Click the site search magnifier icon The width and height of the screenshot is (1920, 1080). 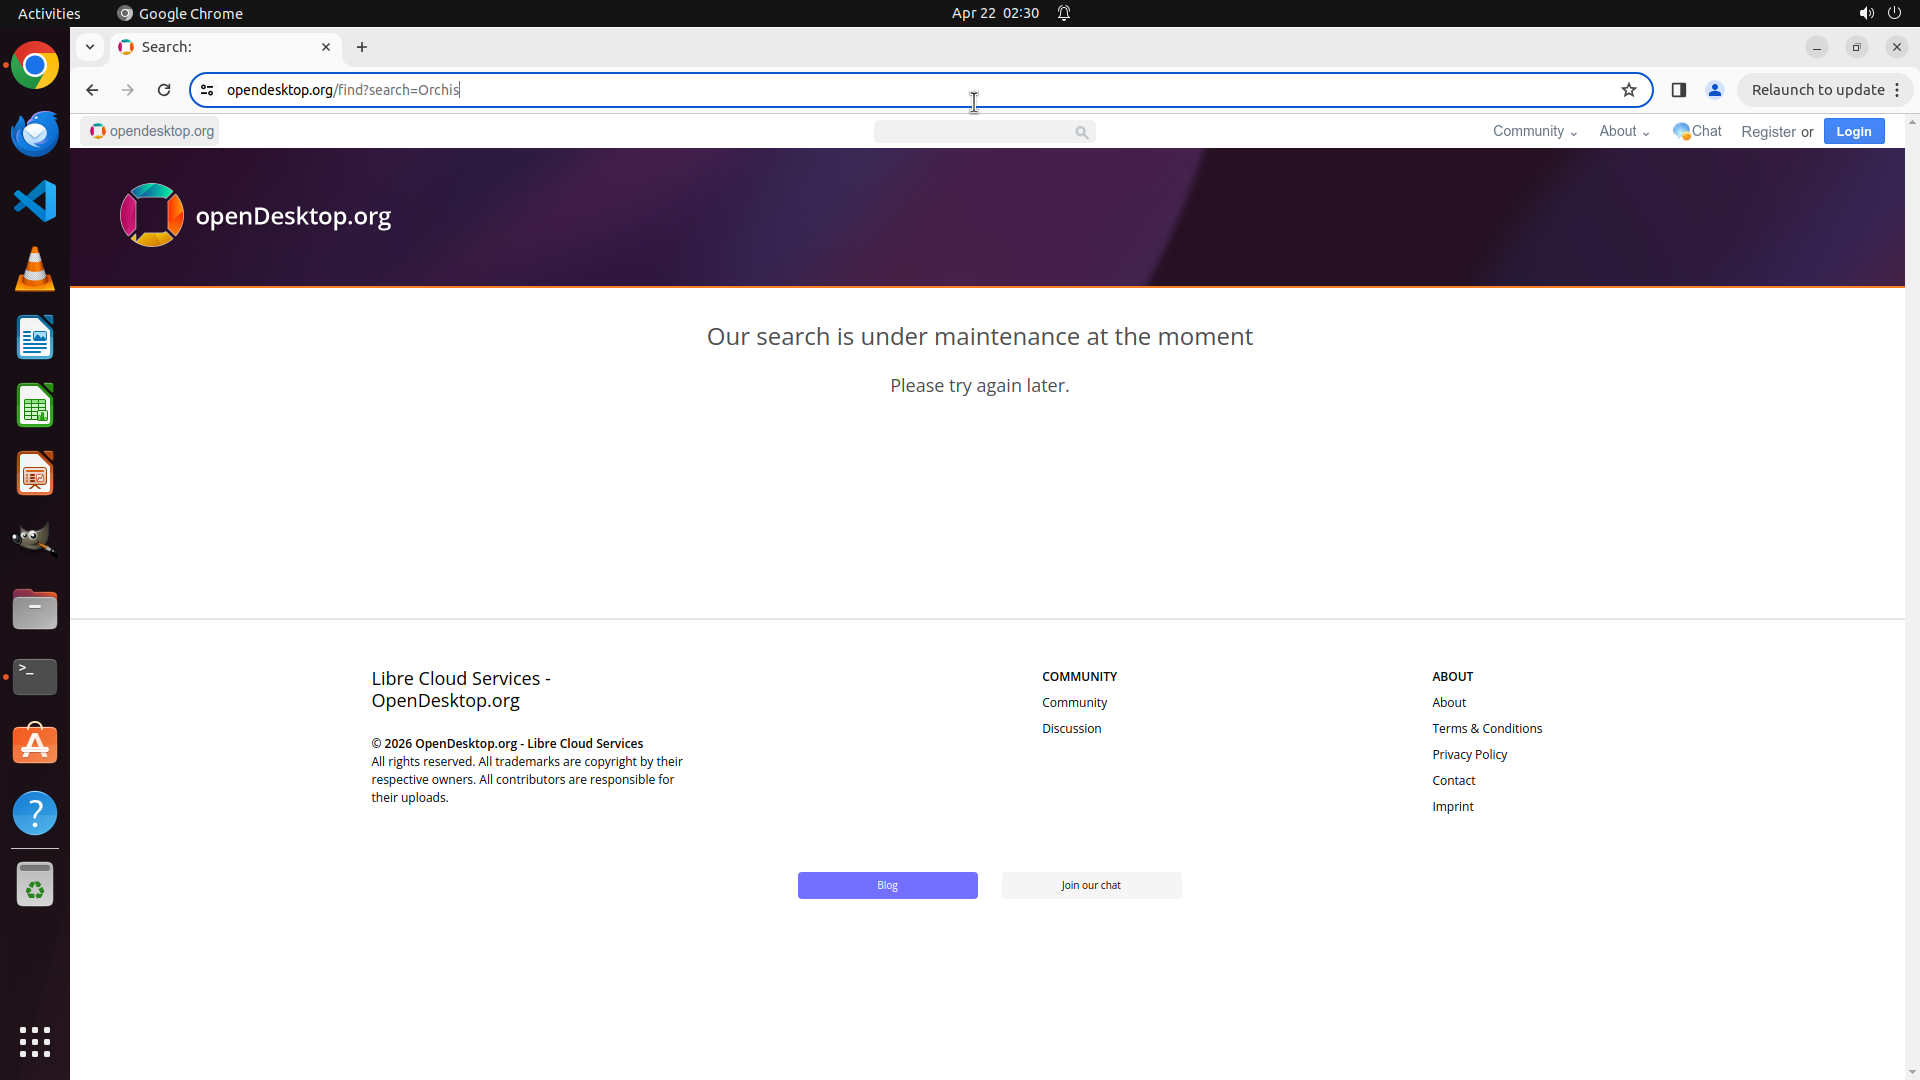coord(1081,132)
